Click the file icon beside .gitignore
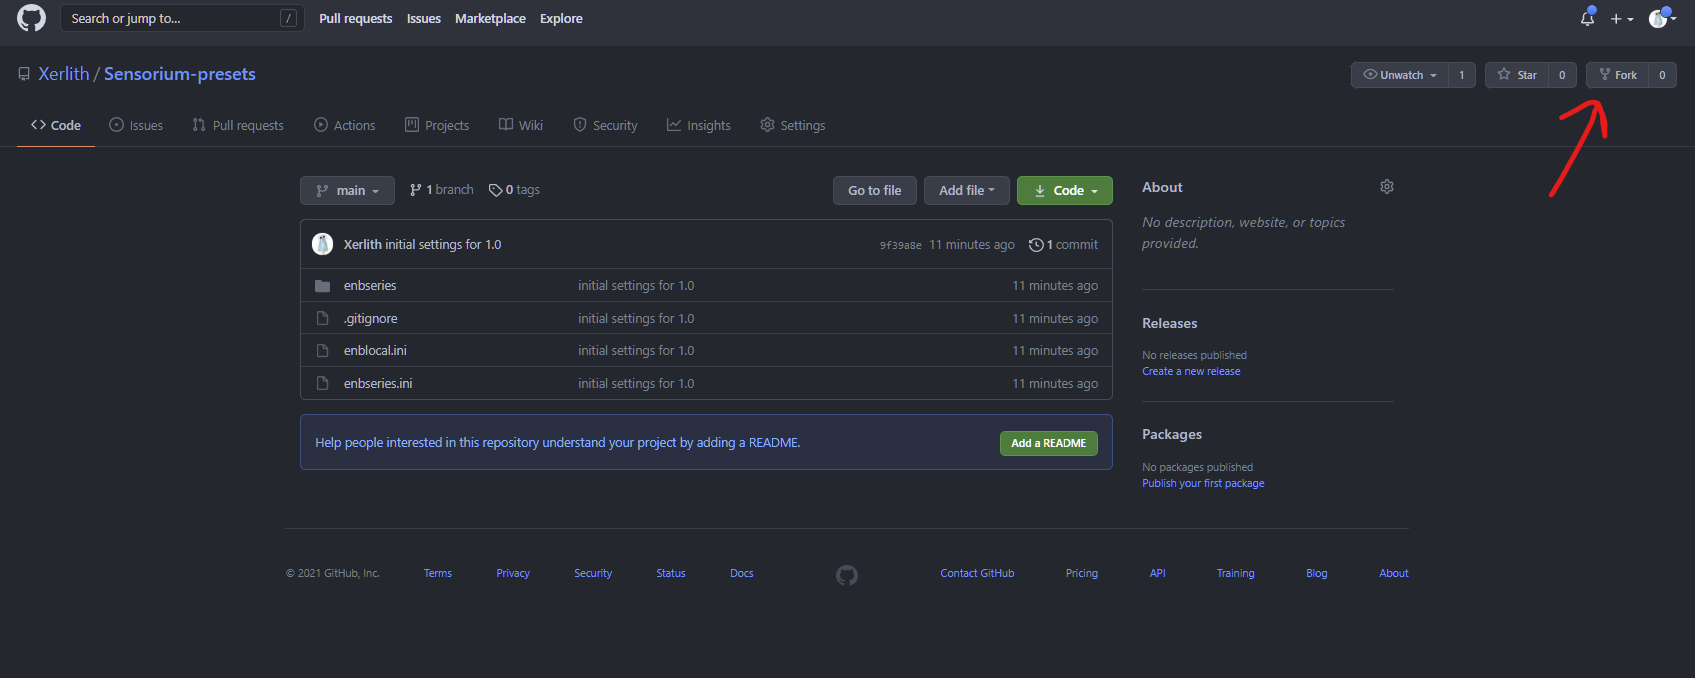The height and width of the screenshot is (678, 1695). [322, 318]
